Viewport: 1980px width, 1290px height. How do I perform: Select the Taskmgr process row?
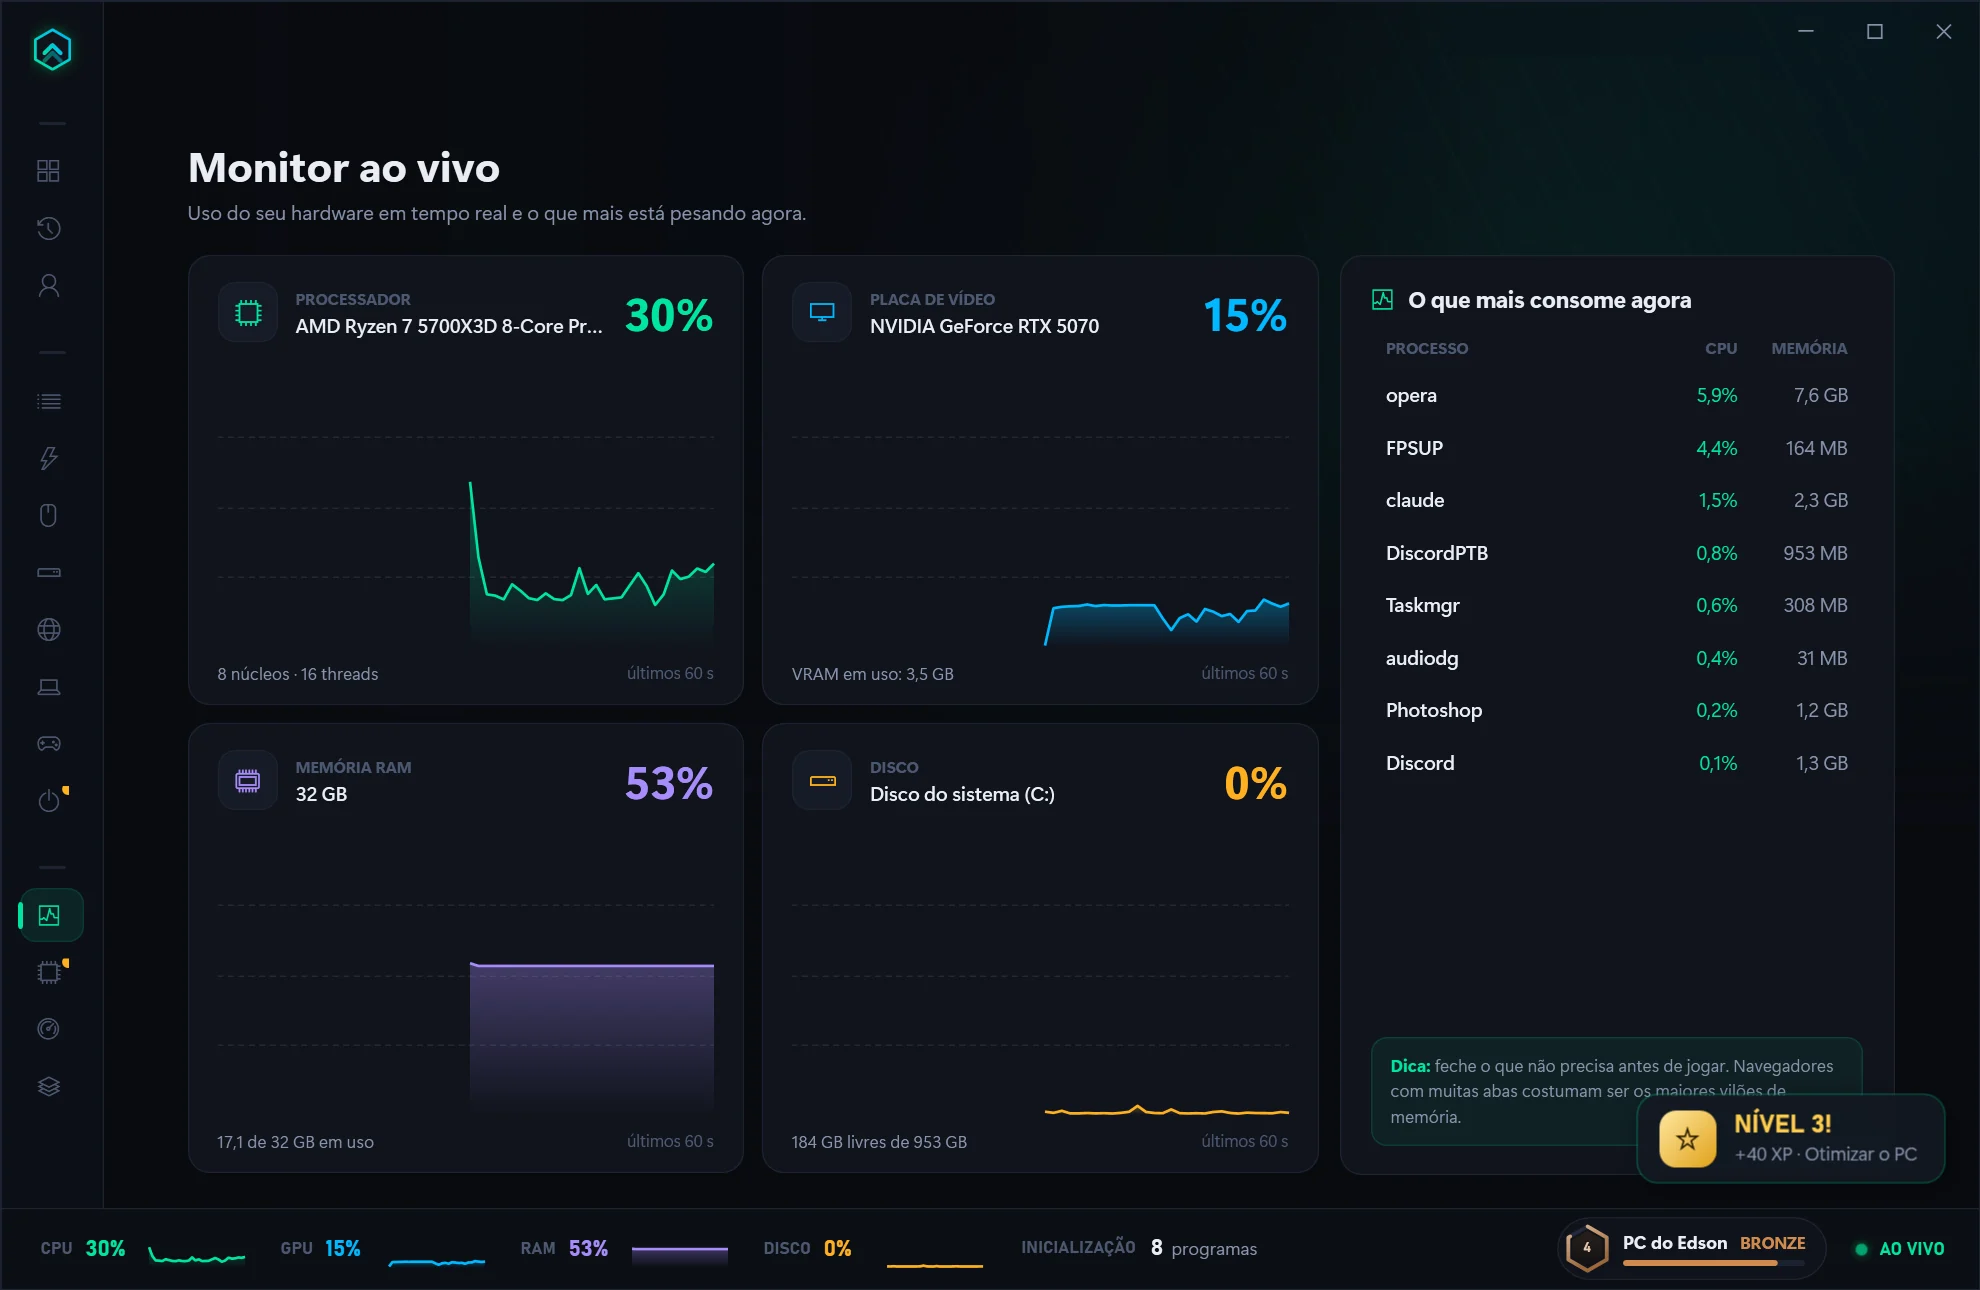(x=1616, y=605)
